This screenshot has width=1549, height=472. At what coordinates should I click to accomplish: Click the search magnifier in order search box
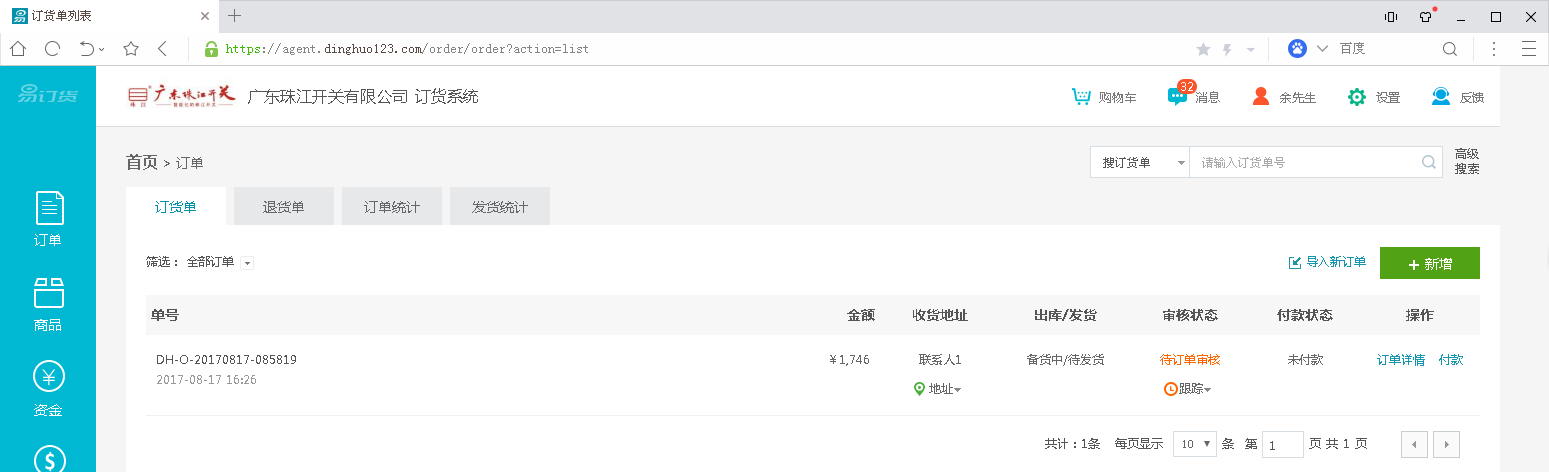(x=1430, y=162)
